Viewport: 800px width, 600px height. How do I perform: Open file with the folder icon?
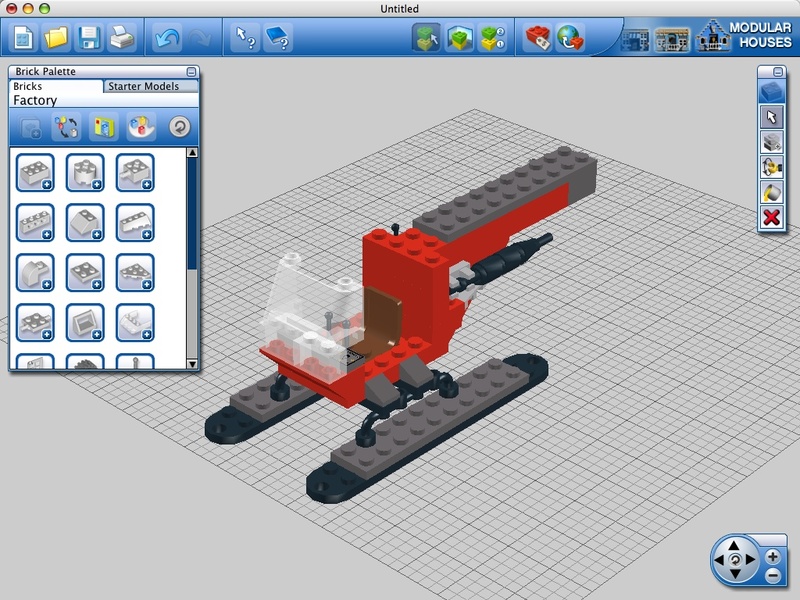coord(56,38)
